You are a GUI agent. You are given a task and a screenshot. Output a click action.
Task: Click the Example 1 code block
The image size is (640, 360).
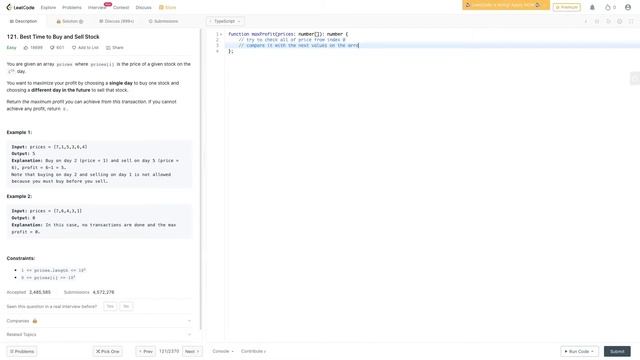[99, 164]
